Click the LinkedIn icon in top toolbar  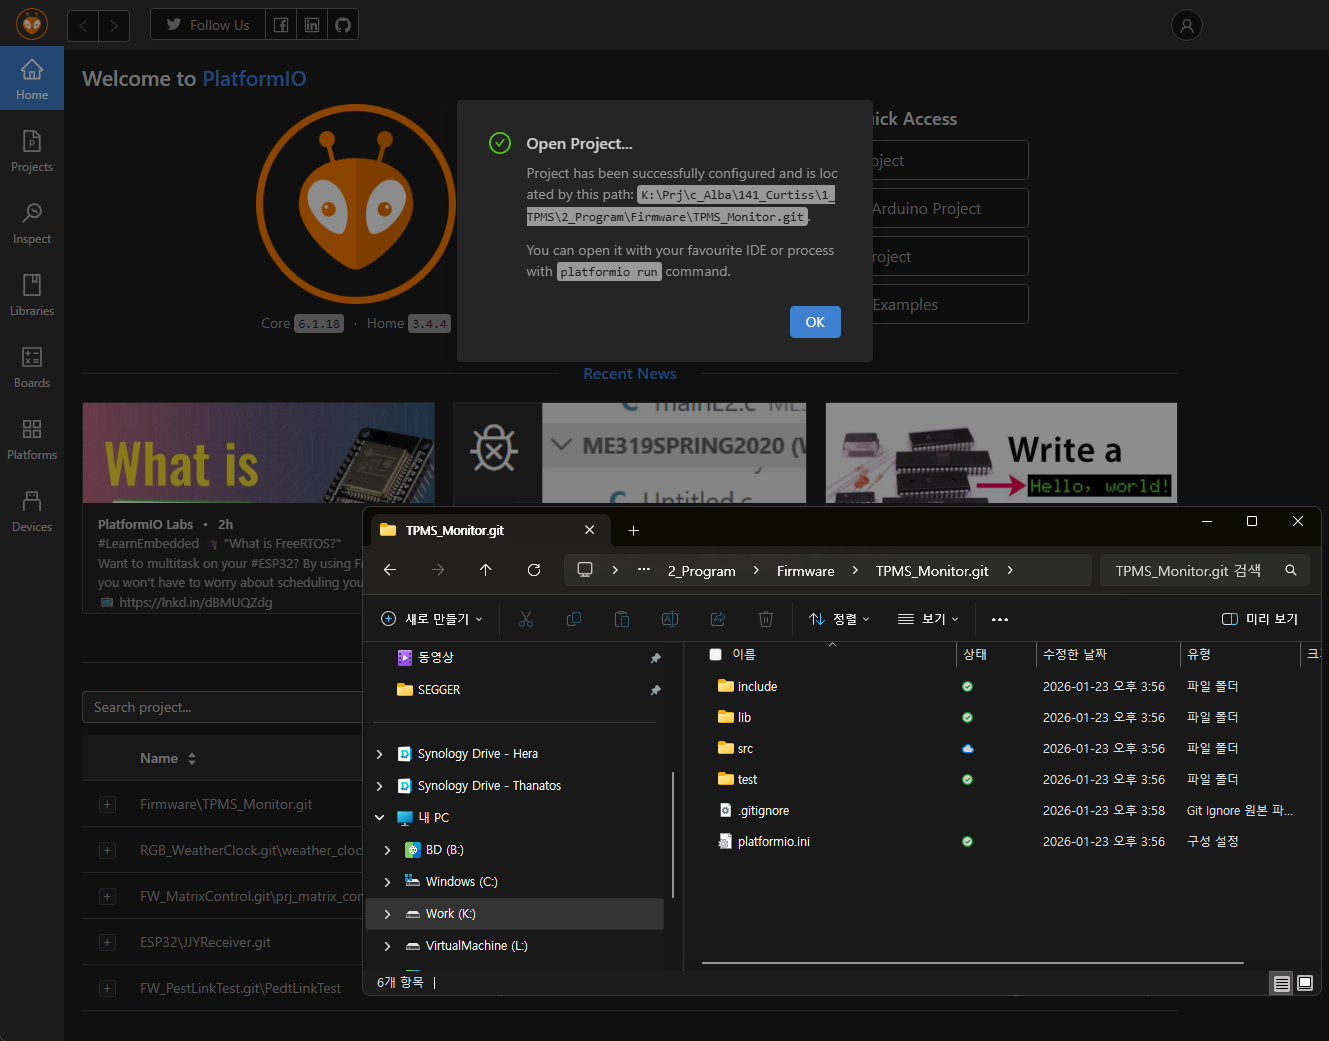(x=312, y=25)
